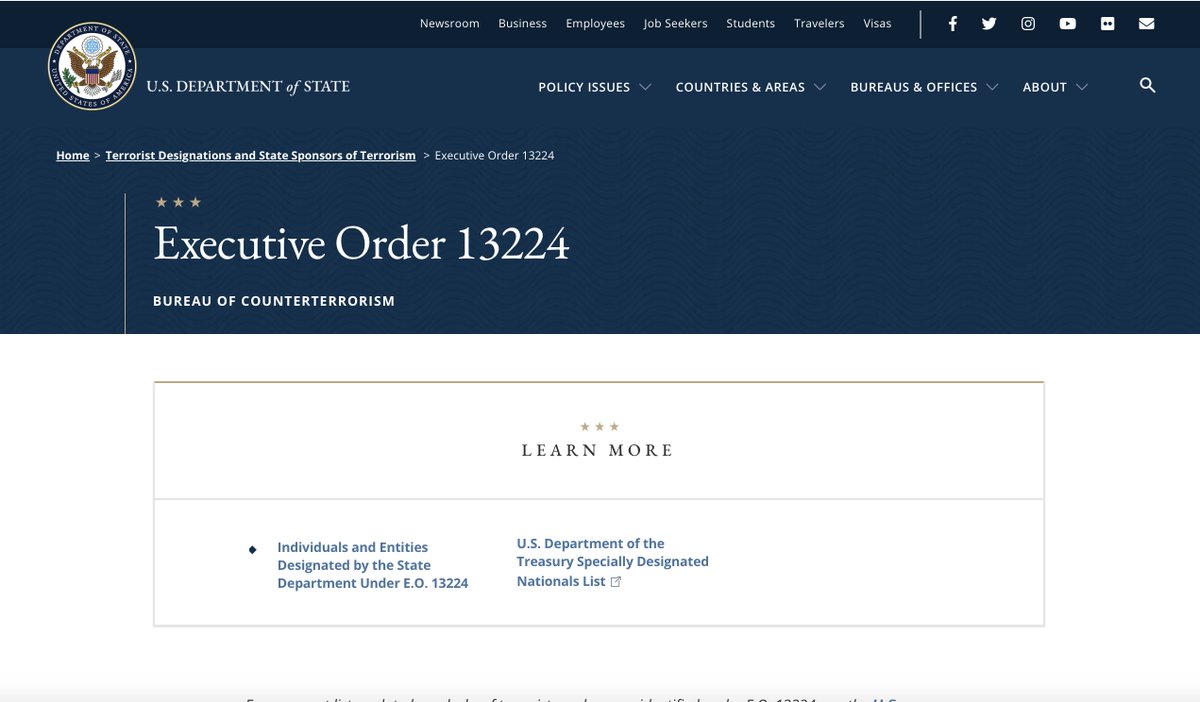Open the Business link
Viewport: 1200px width, 702px height.
point(522,23)
